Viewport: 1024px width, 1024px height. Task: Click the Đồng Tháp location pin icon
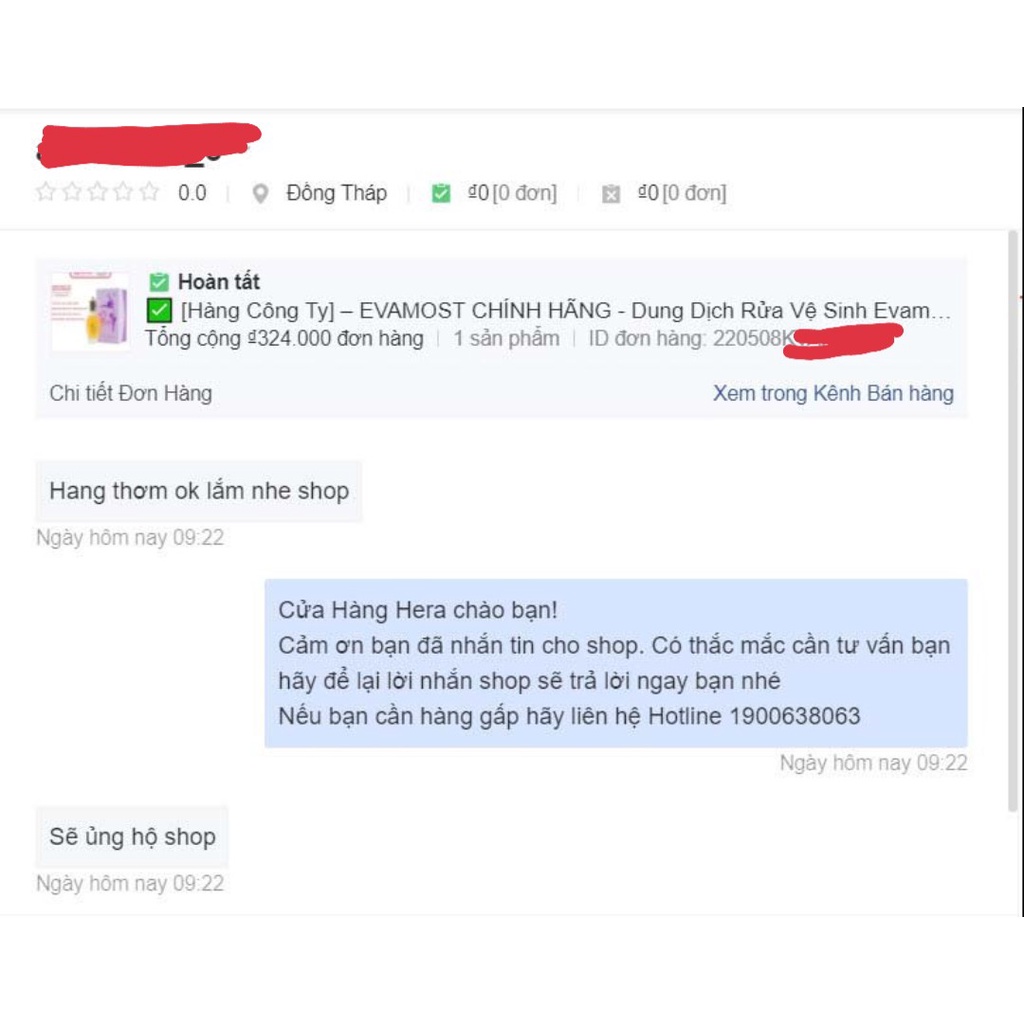point(260,193)
